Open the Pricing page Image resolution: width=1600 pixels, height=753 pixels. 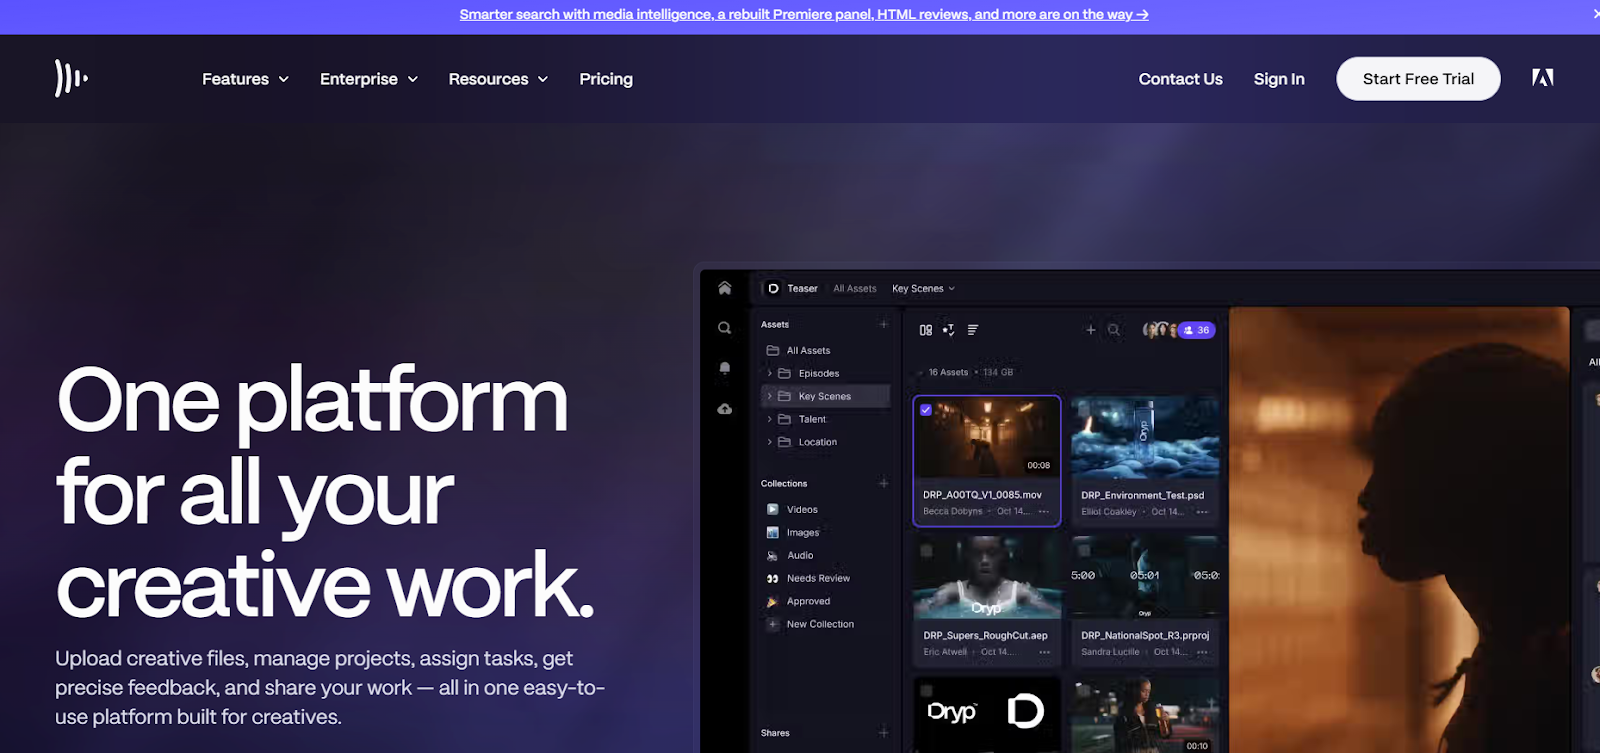tap(606, 79)
